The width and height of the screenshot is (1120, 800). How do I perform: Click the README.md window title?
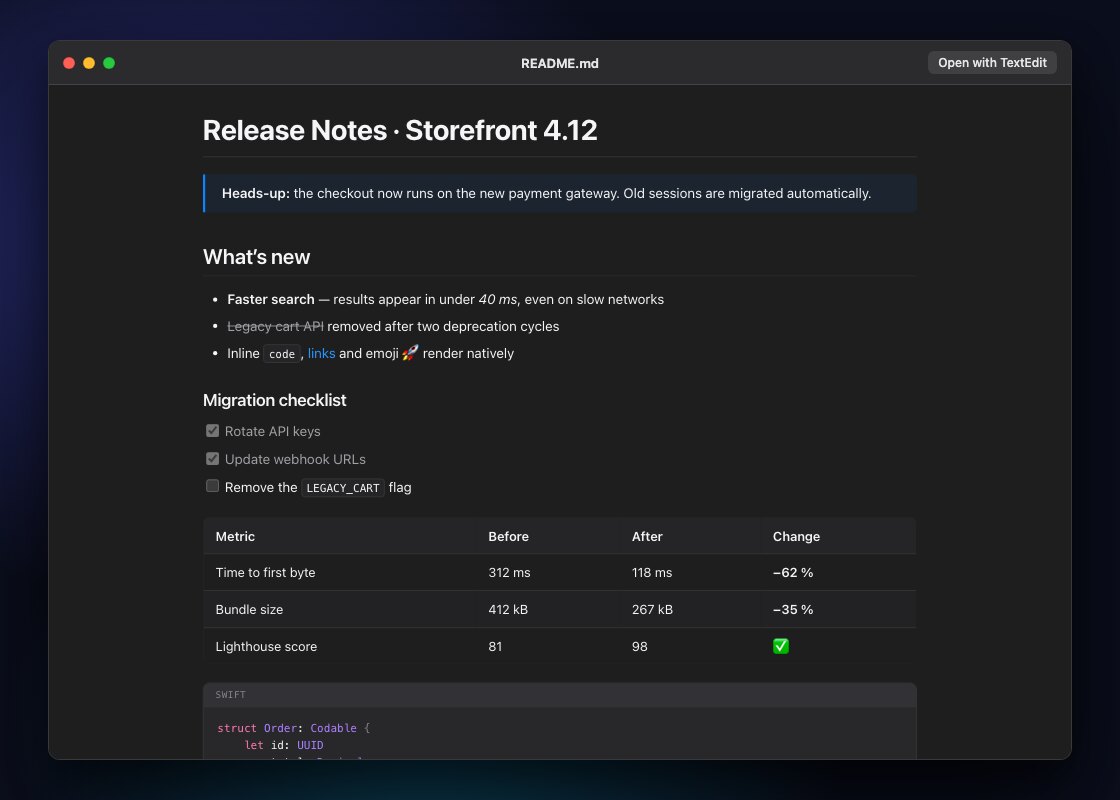pyautogui.click(x=559, y=64)
